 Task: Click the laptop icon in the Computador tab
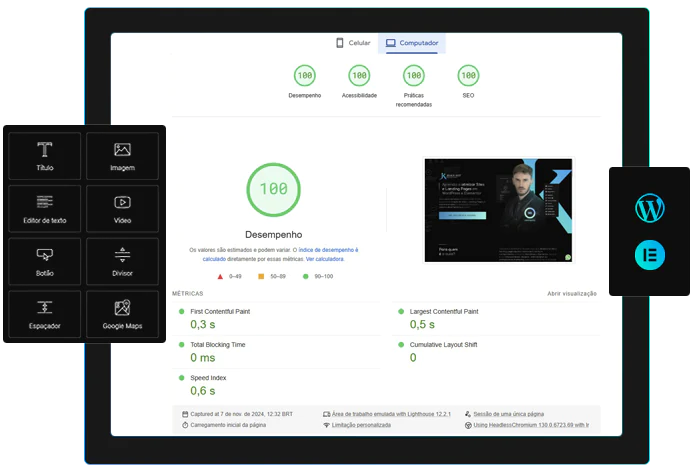390,43
